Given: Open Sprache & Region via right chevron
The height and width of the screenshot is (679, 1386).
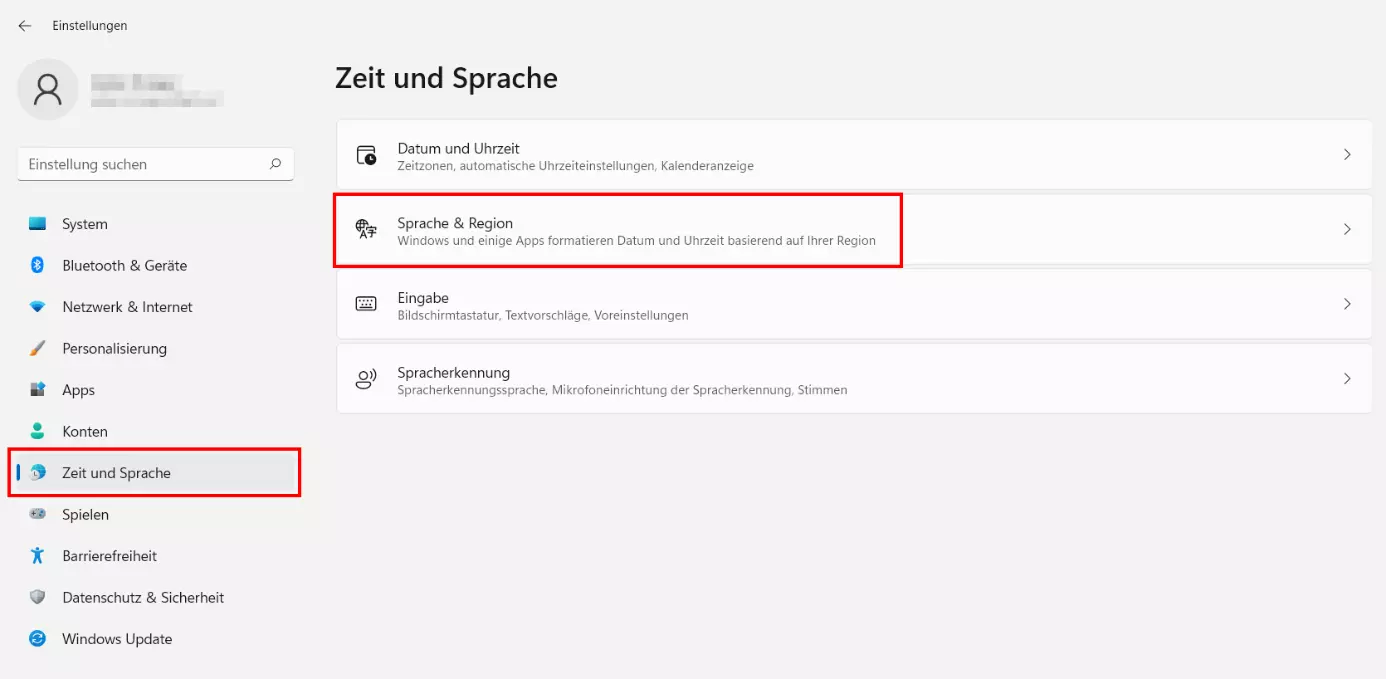Looking at the screenshot, I should (x=1347, y=229).
